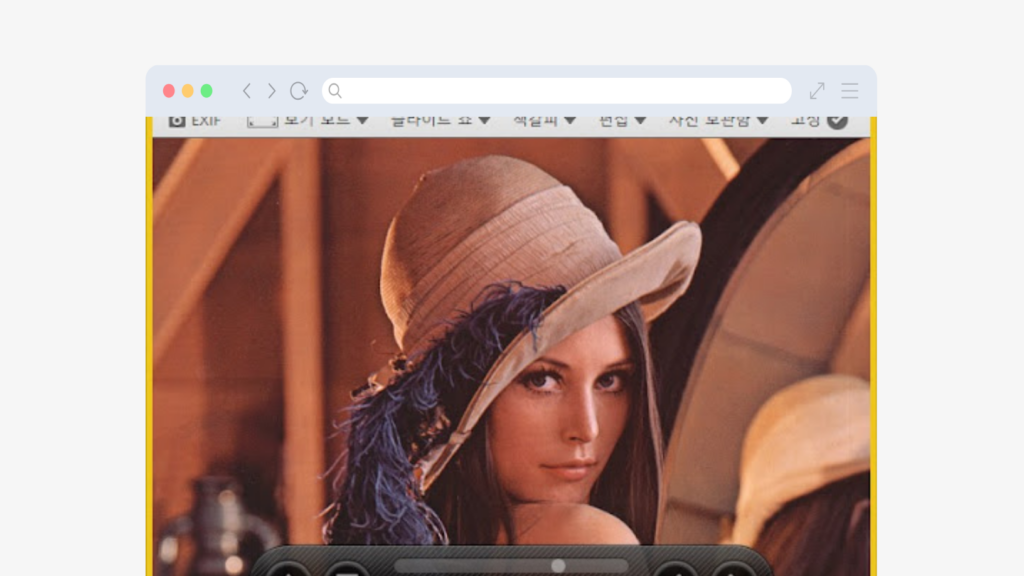This screenshot has height=576, width=1024.
Task: Click the browser back arrow
Action: [x=247, y=91]
